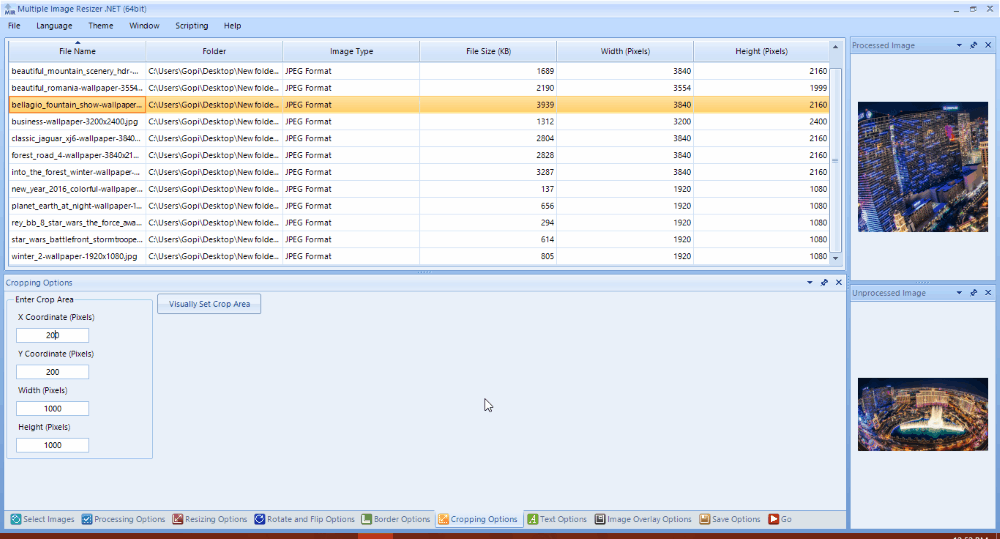
Task: Click file list scroll up arrow
Action: pyautogui.click(x=835, y=47)
